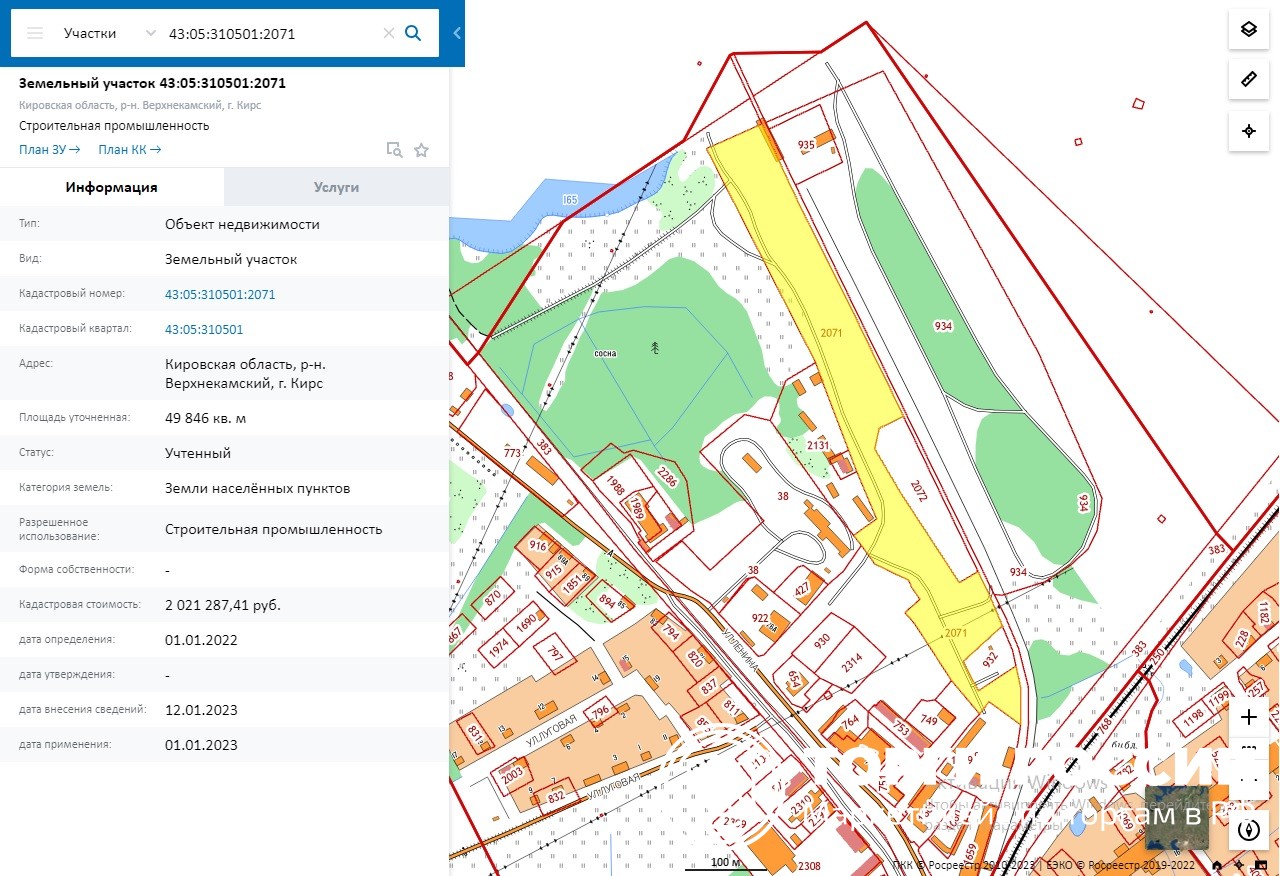Collapse the side panel with chevron
The width and height of the screenshot is (1280, 876).
[457, 33]
